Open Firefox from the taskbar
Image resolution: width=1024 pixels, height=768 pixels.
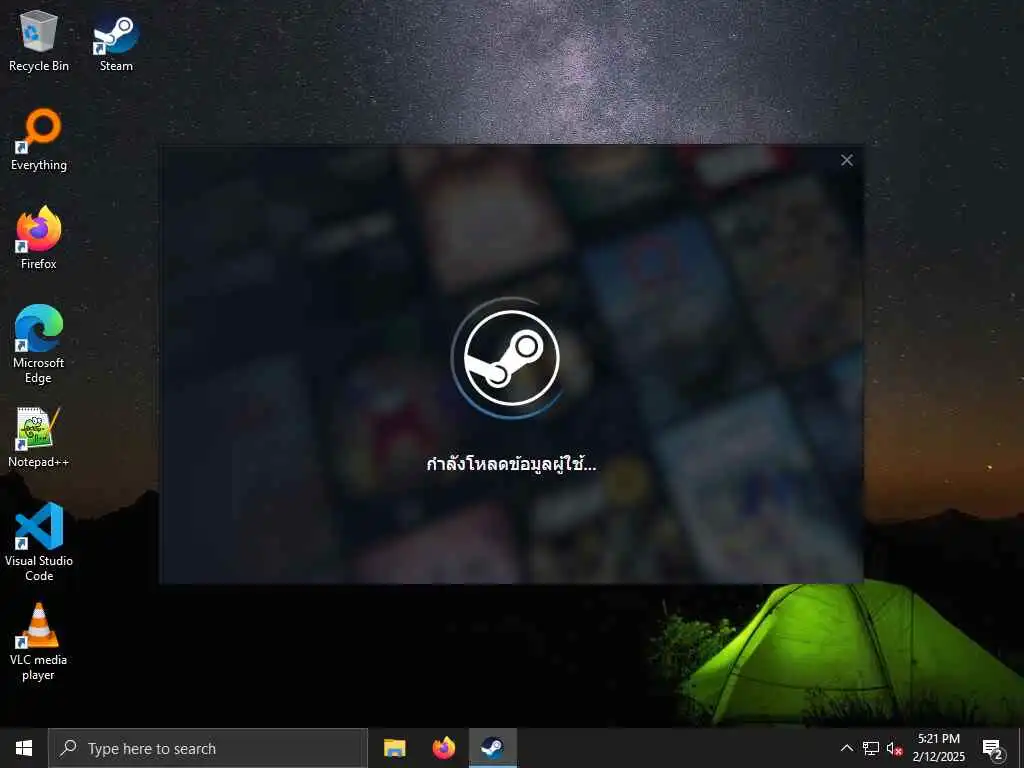tap(443, 748)
